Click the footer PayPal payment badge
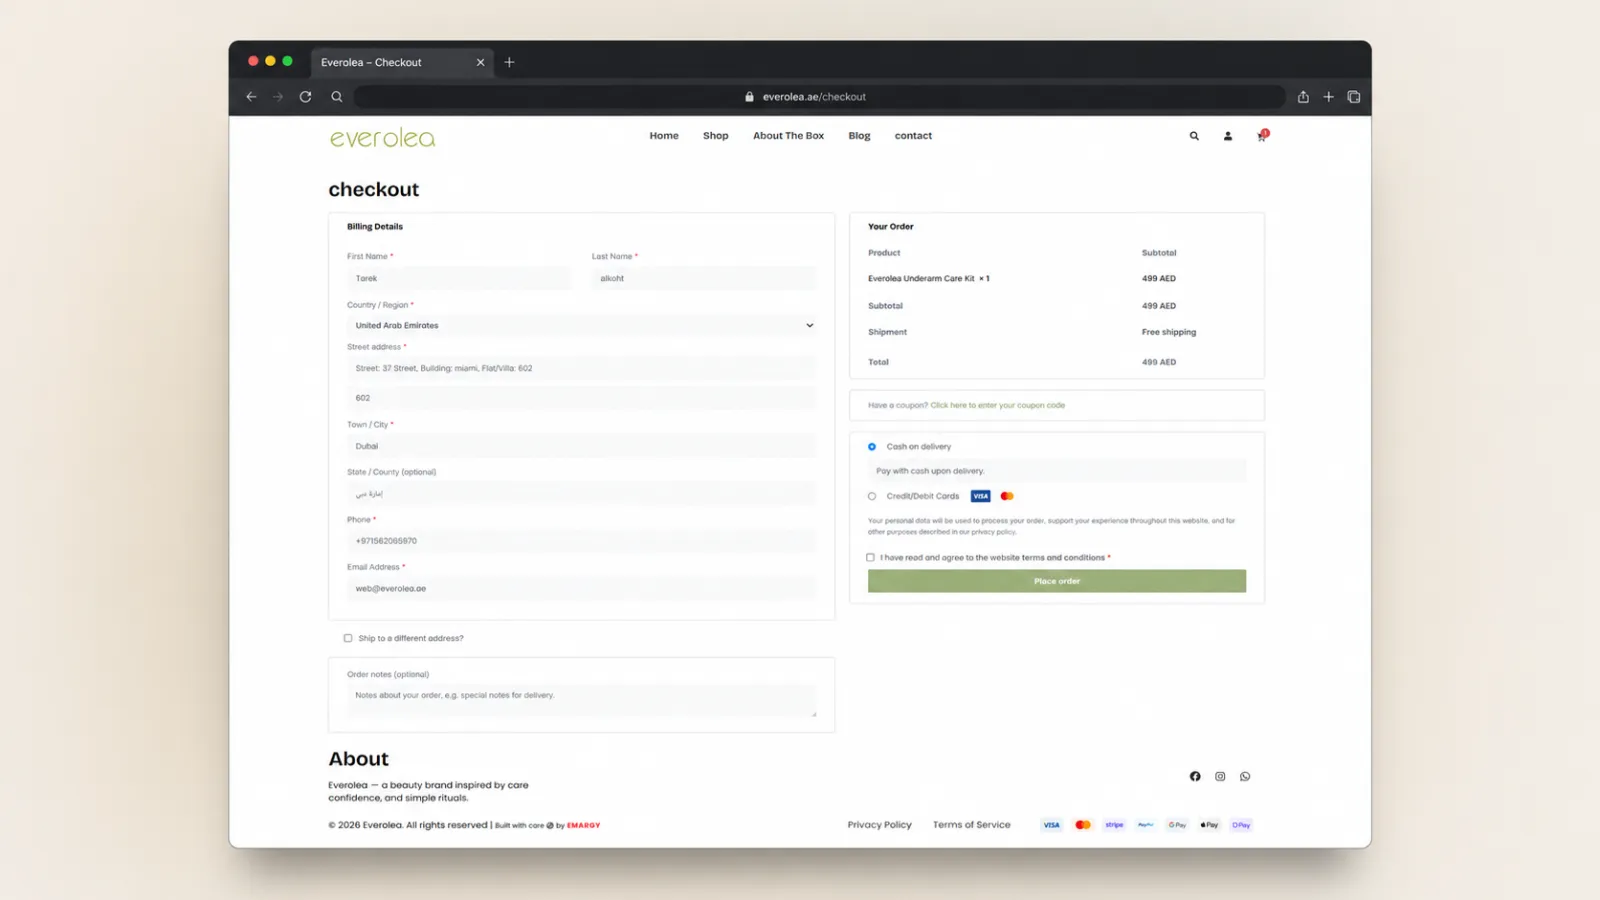Screen dimensions: 1600x900 click(1146, 825)
